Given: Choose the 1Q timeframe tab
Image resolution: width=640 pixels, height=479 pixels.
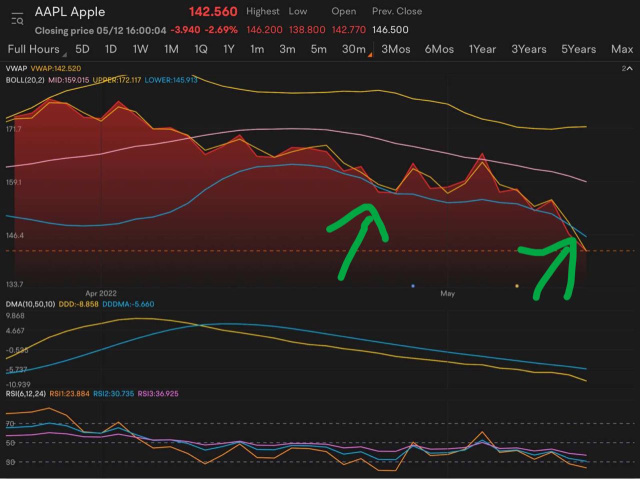Looking at the screenshot, I should click(x=200, y=49).
